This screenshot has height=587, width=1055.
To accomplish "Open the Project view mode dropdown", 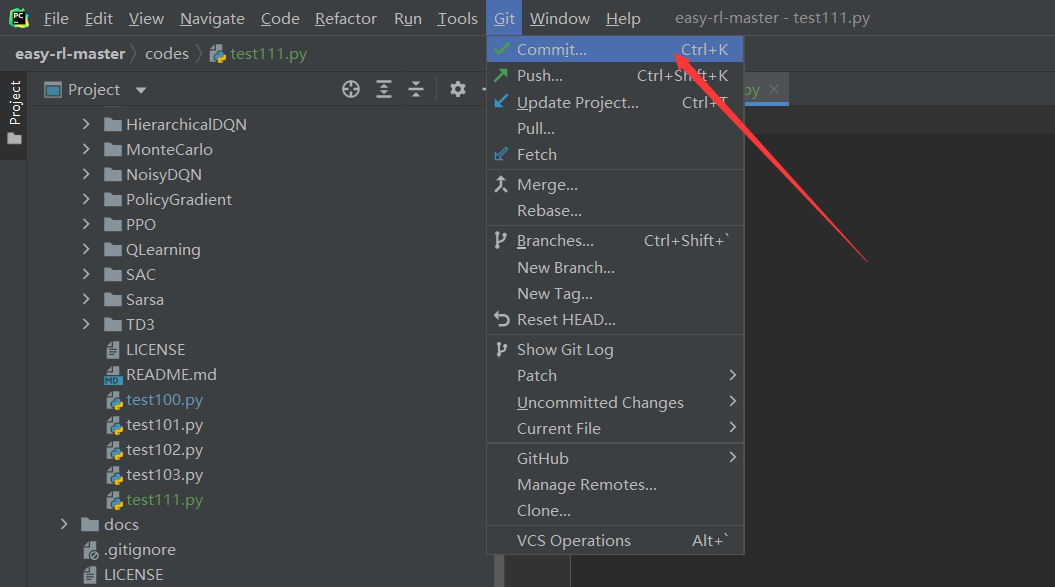I will click(x=139, y=89).
